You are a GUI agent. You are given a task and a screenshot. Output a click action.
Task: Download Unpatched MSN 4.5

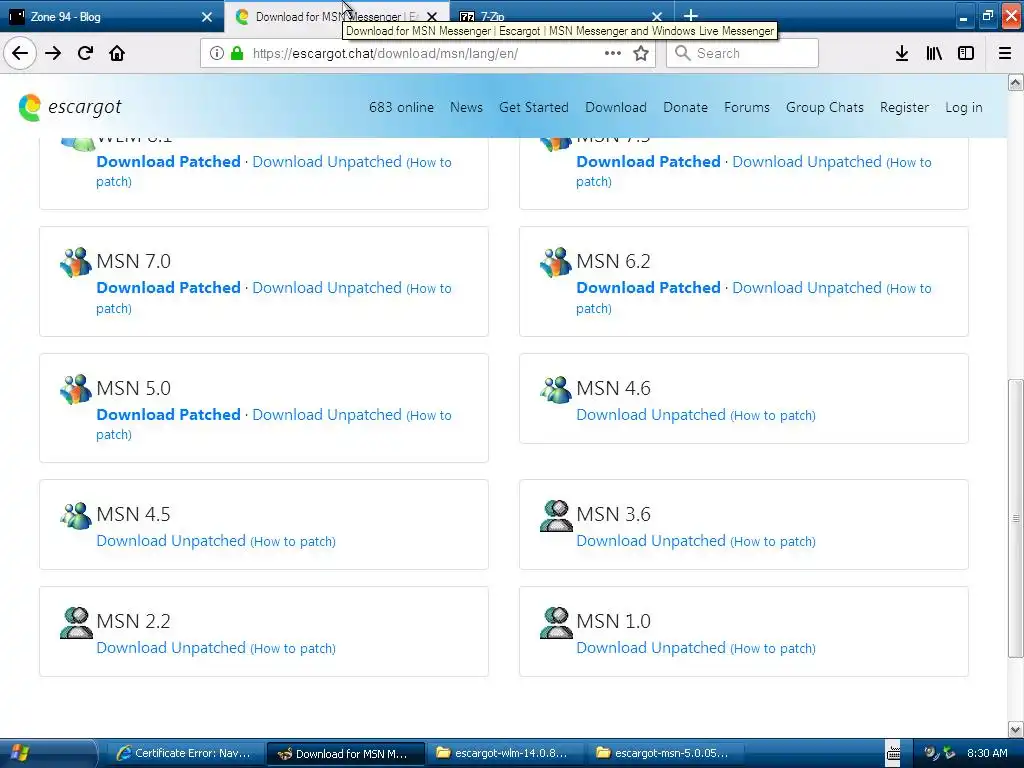coord(170,541)
